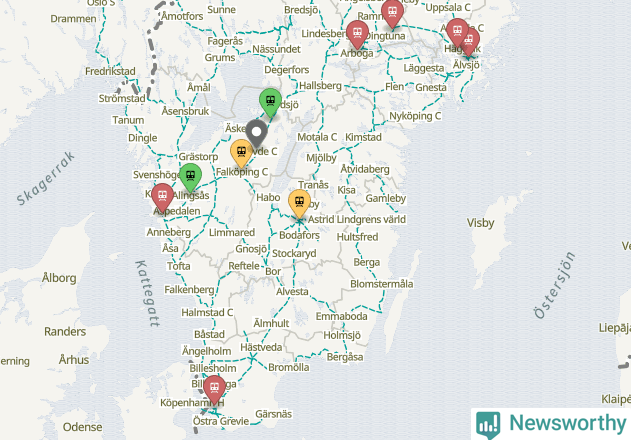Click the red train marker above Älvsjö
631x440 pixels.
469,41
